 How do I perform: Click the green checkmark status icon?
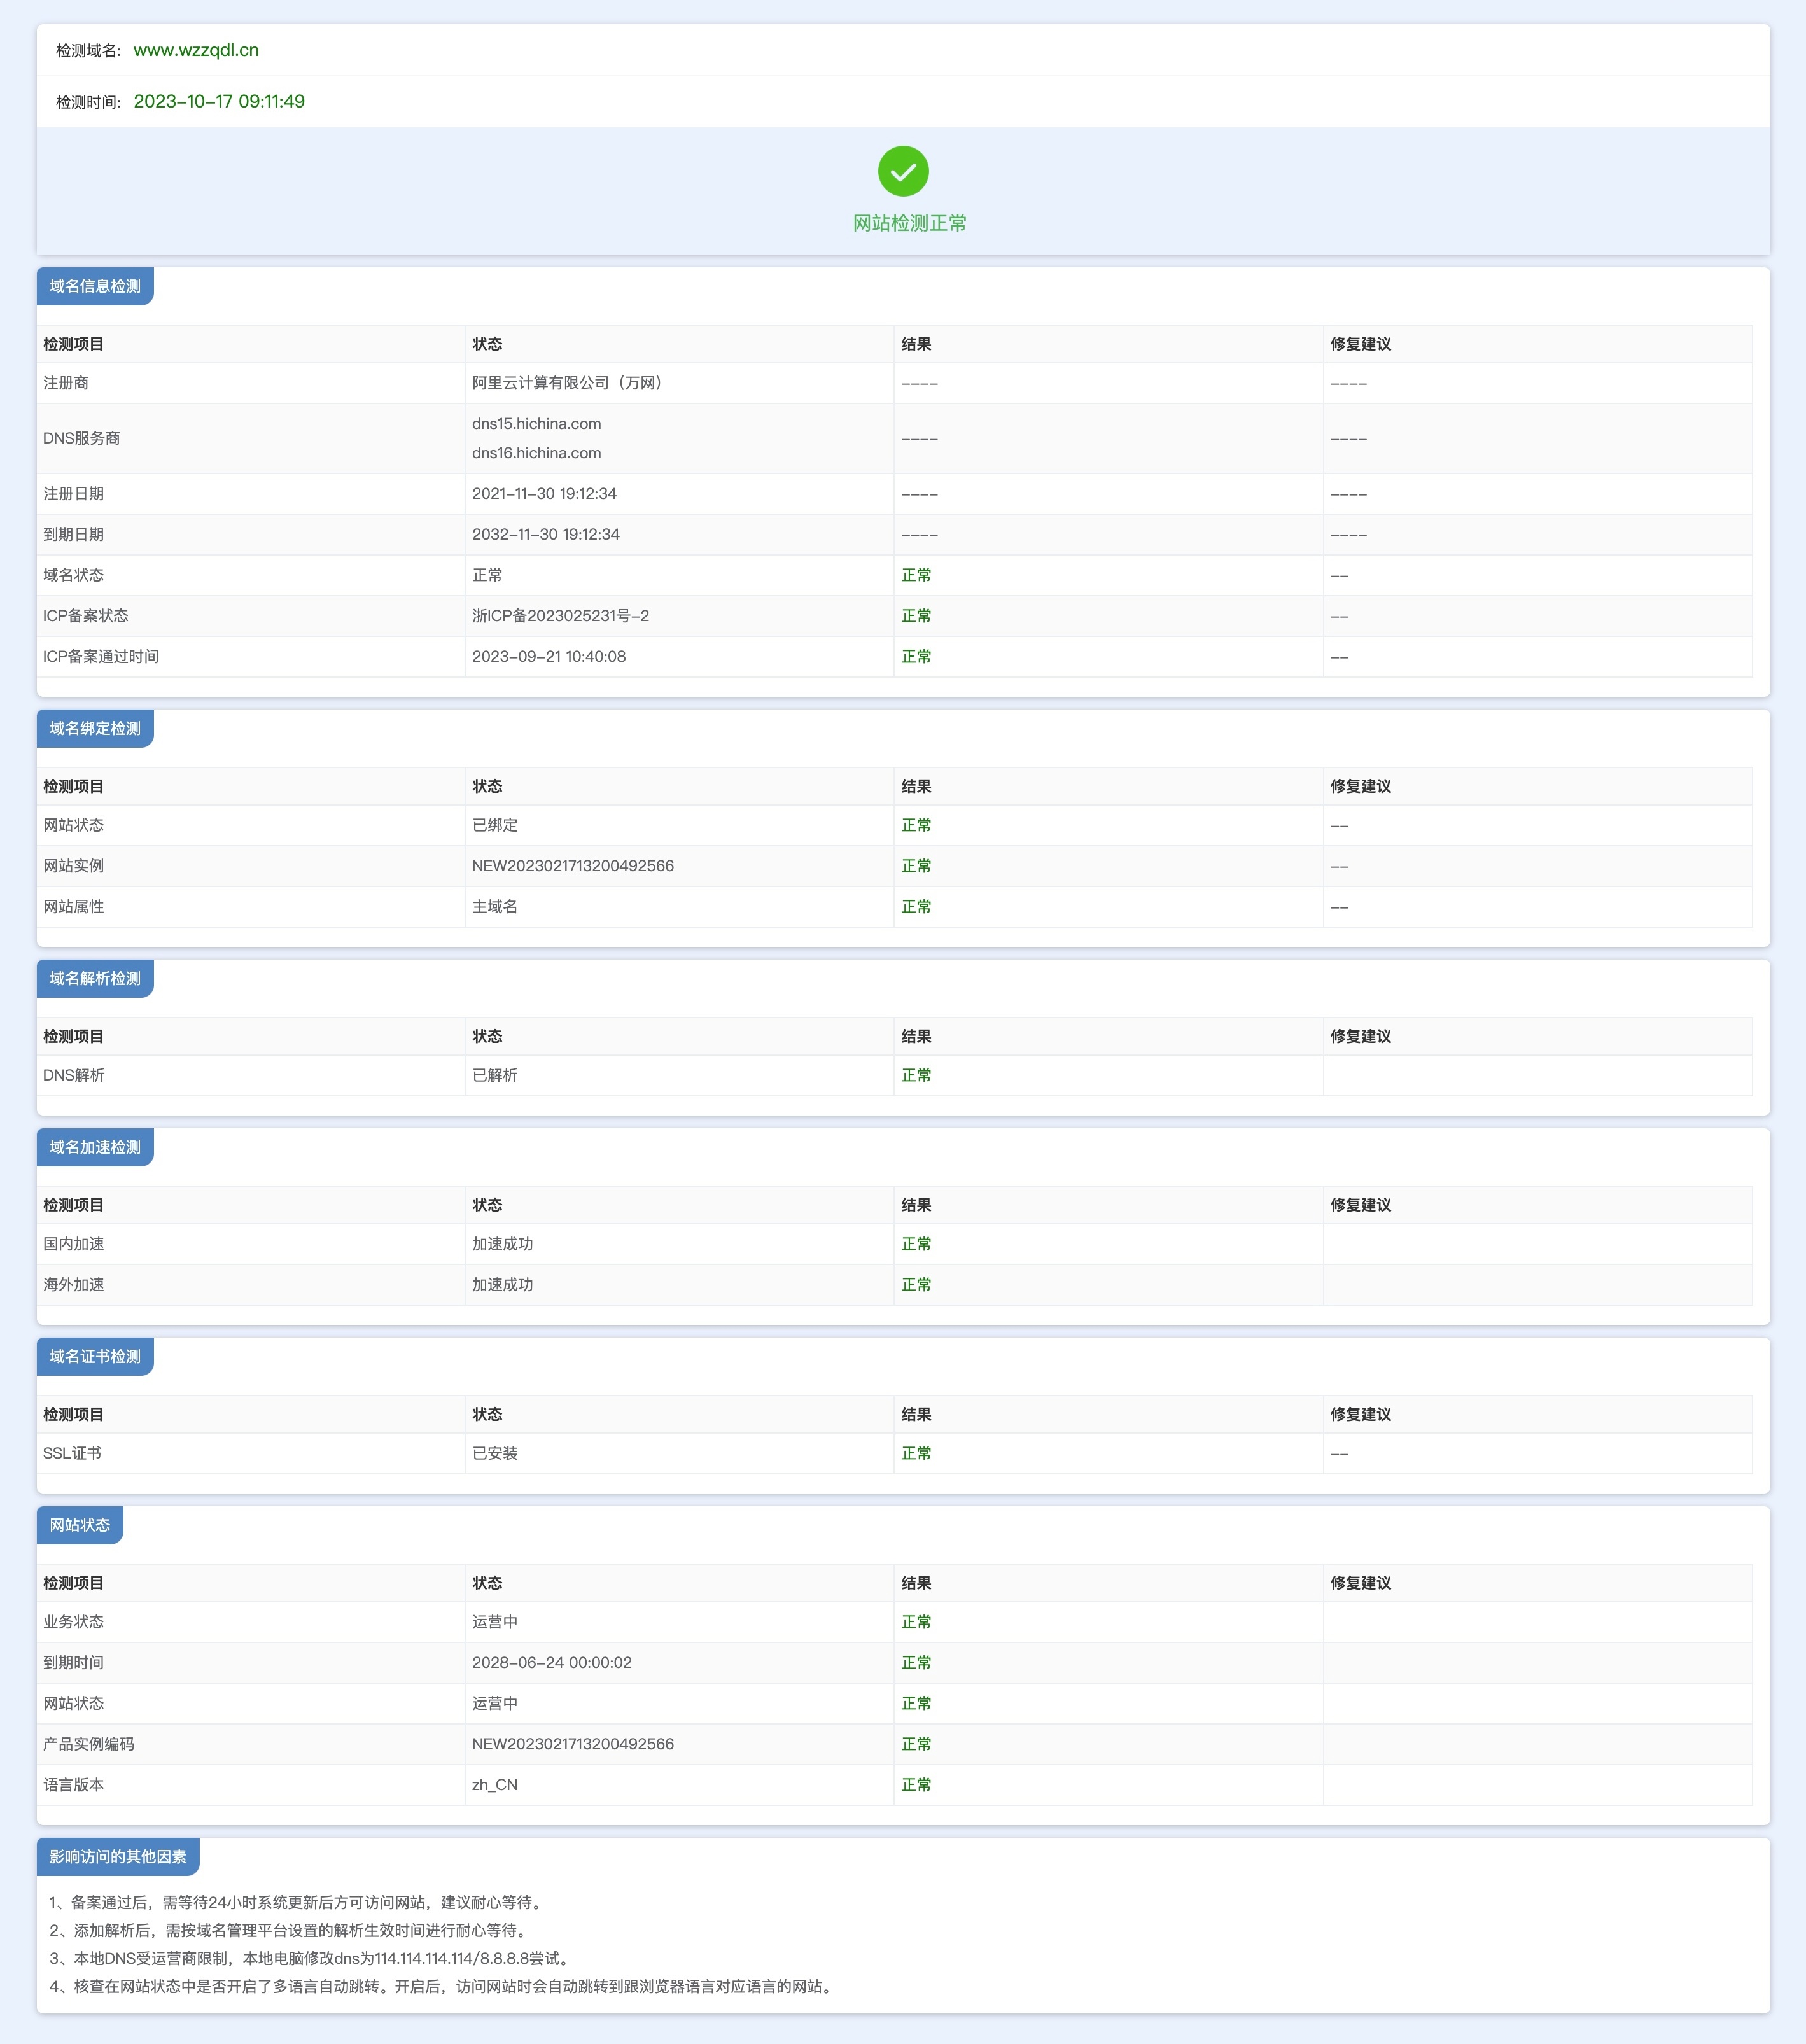903,172
